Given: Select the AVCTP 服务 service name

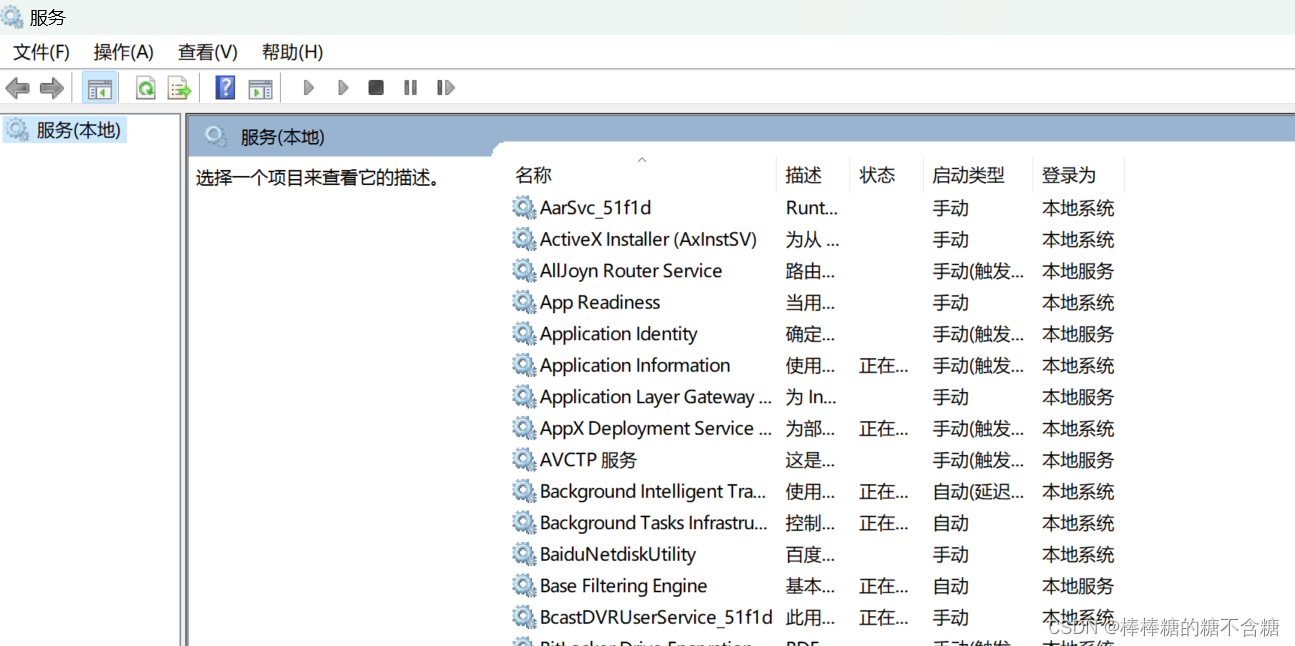Looking at the screenshot, I should pos(588,460).
